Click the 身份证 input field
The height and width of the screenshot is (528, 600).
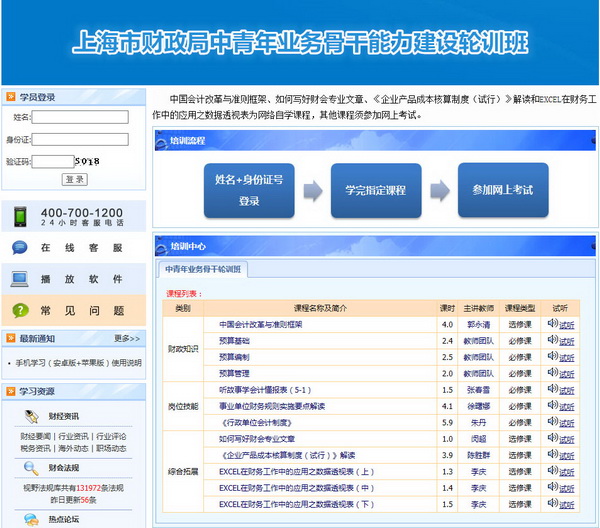click(x=80, y=139)
